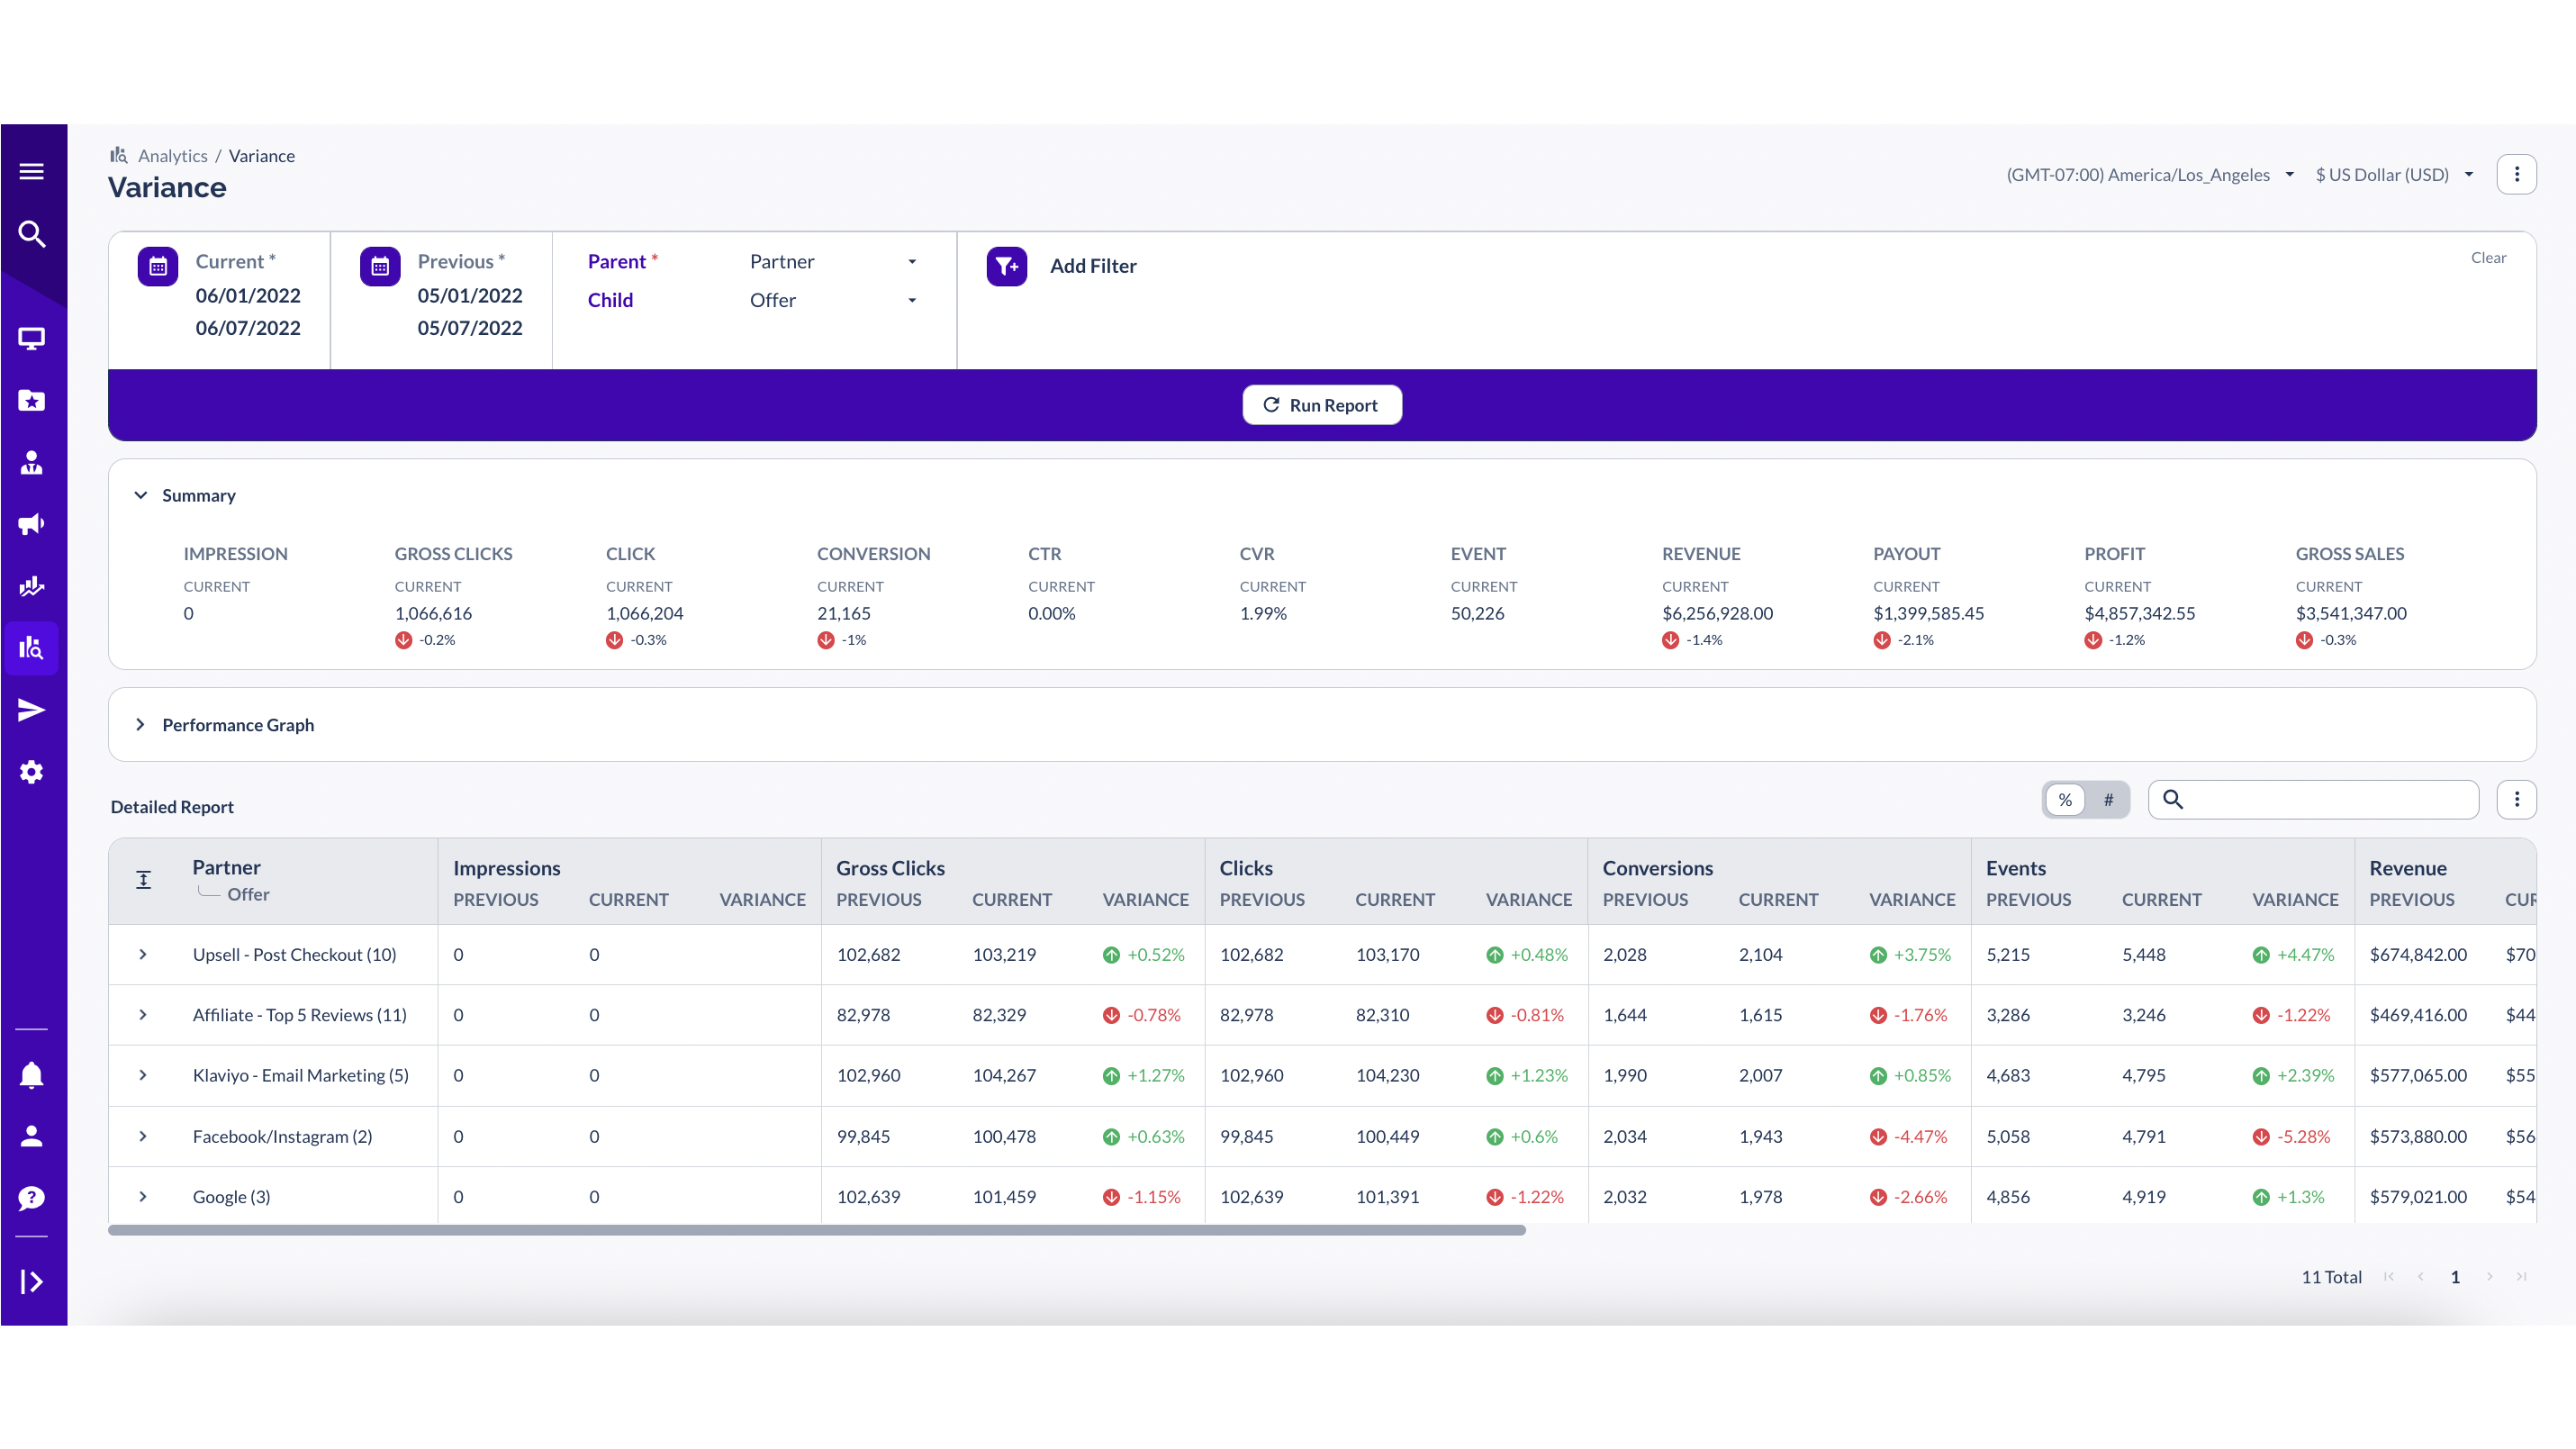Open the bell notifications icon in sidebar
The width and height of the screenshot is (2576, 1449).
[x=31, y=1074]
